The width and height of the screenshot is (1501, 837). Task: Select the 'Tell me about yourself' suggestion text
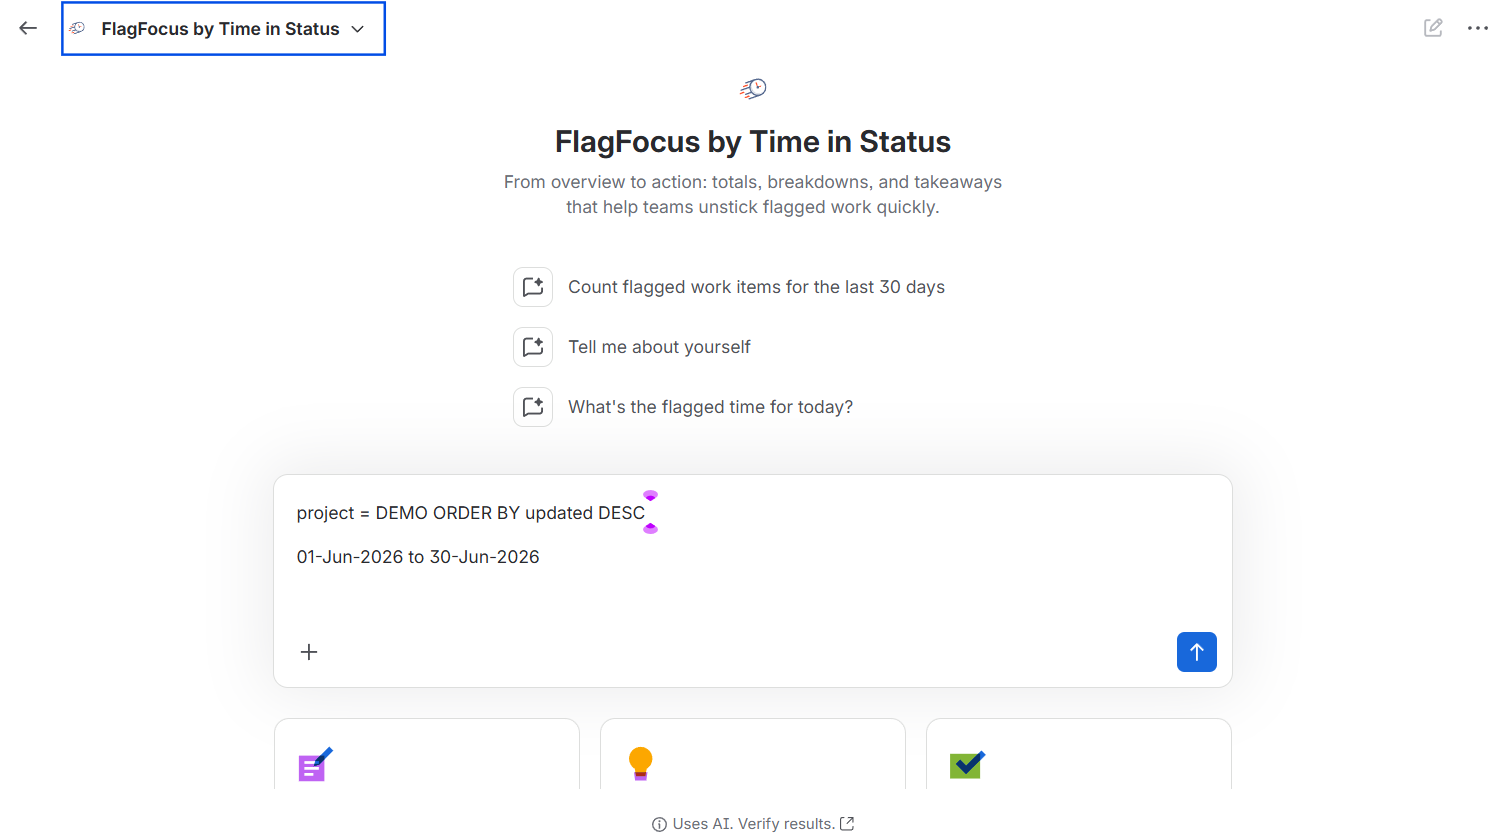(x=659, y=347)
